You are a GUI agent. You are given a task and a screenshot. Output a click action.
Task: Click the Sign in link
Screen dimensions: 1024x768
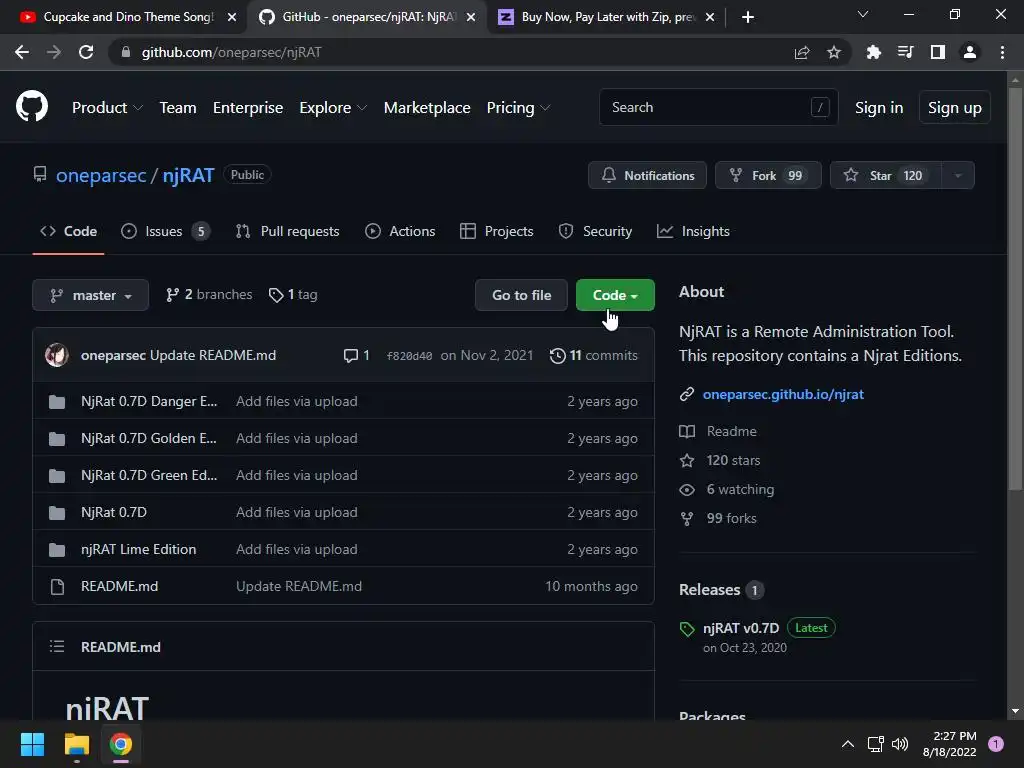879,108
